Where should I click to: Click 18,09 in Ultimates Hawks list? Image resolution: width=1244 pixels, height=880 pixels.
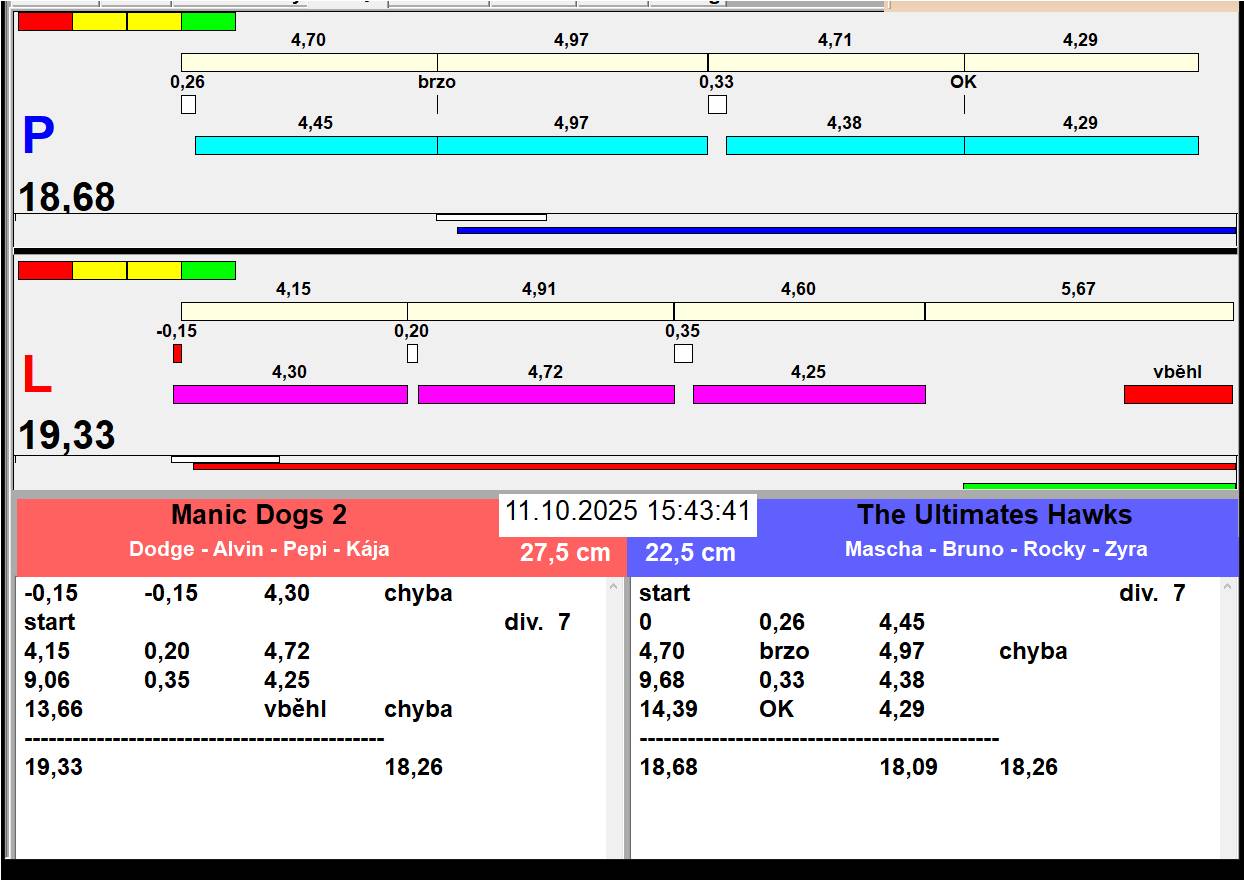[x=908, y=767]
